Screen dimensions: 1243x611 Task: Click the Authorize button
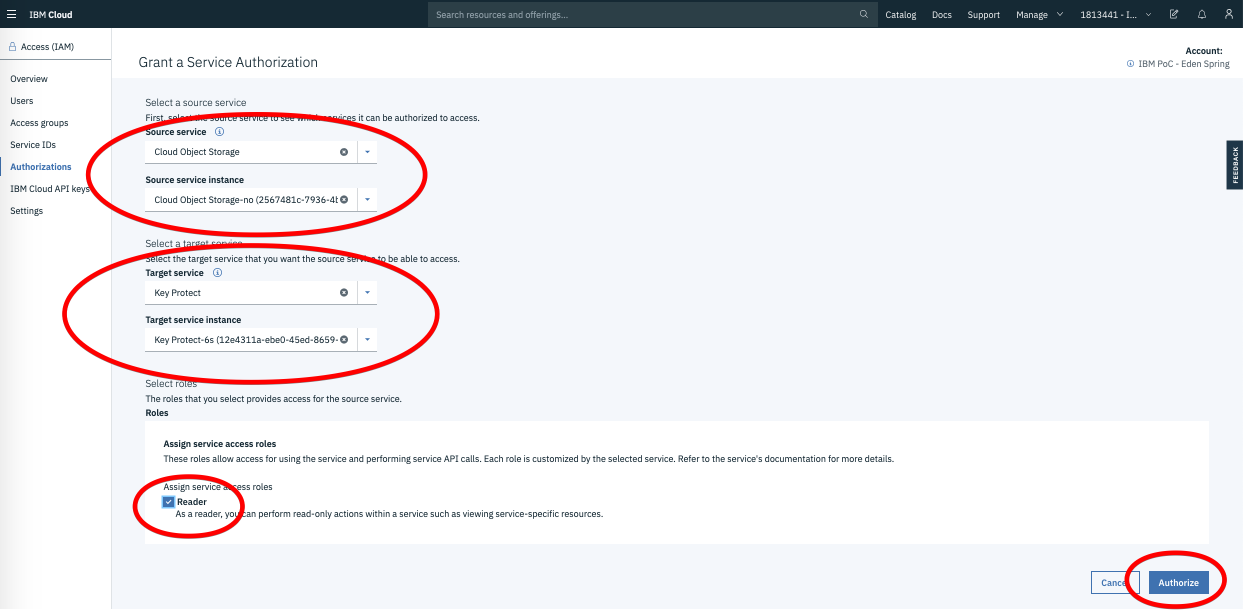1179,583
